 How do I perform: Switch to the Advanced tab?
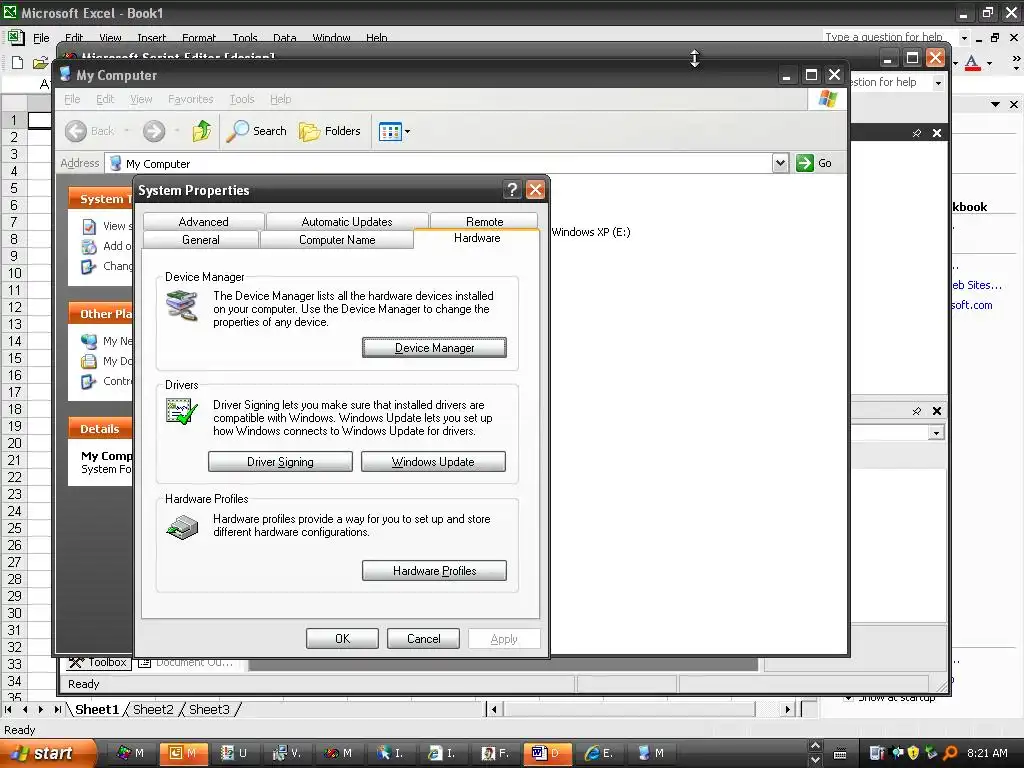(204, 221)
